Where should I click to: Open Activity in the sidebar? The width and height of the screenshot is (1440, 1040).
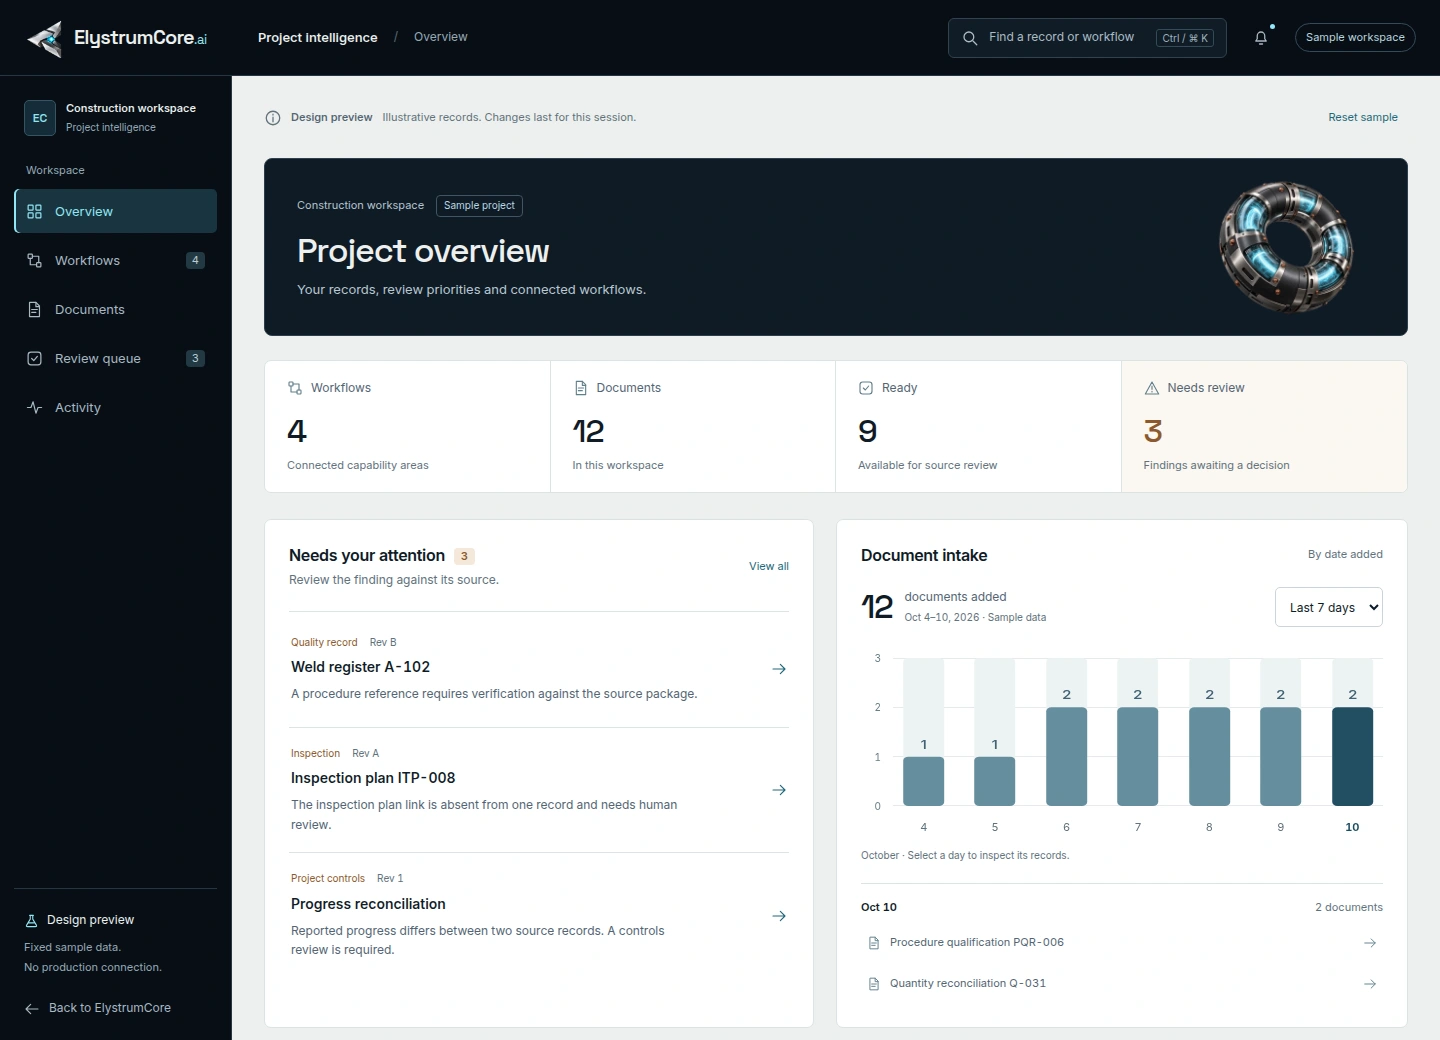[116, 407]
